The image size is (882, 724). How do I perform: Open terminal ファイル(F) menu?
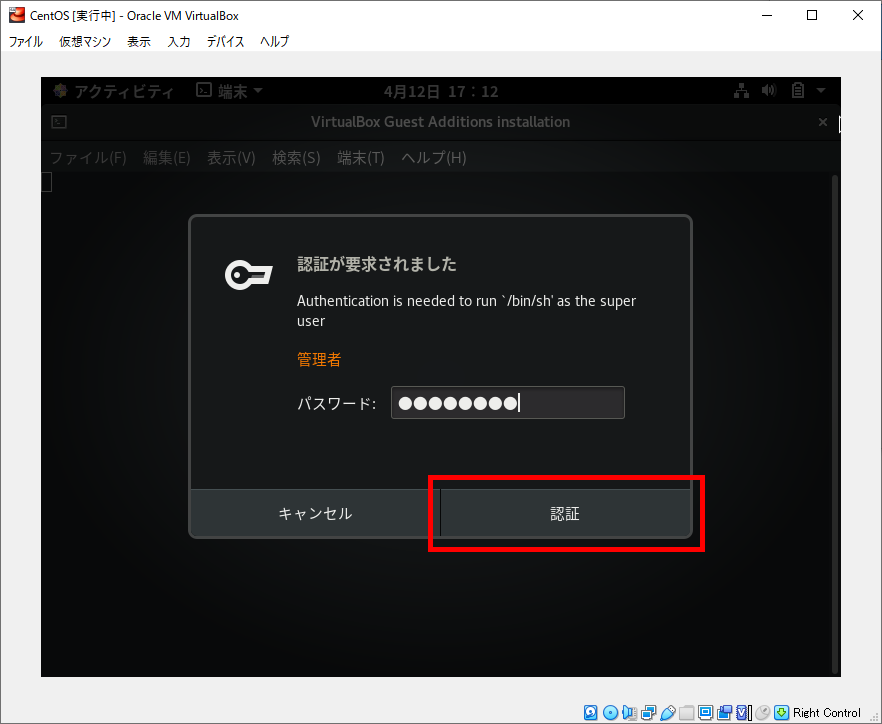coord(88,158)
